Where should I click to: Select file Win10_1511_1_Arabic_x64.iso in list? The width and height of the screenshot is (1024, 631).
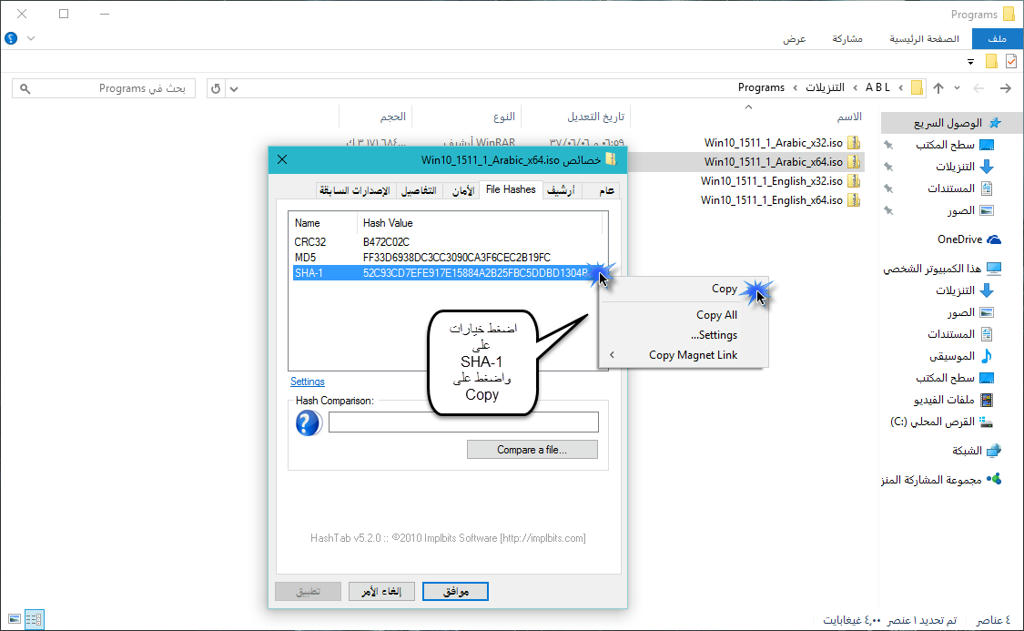click(x=773, y=161)
